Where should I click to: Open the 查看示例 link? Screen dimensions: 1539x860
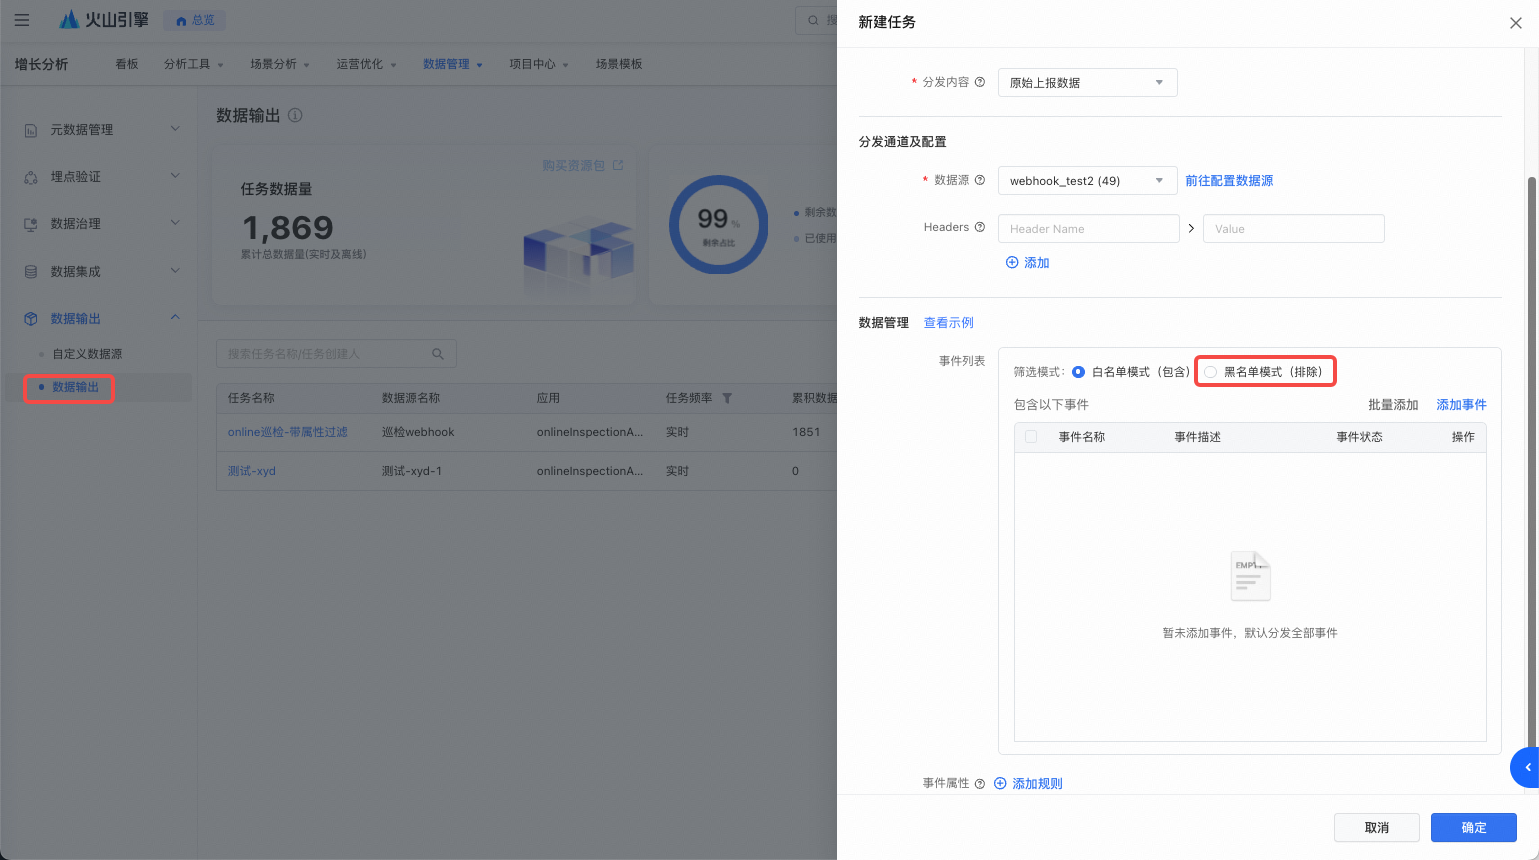(948, 323)
